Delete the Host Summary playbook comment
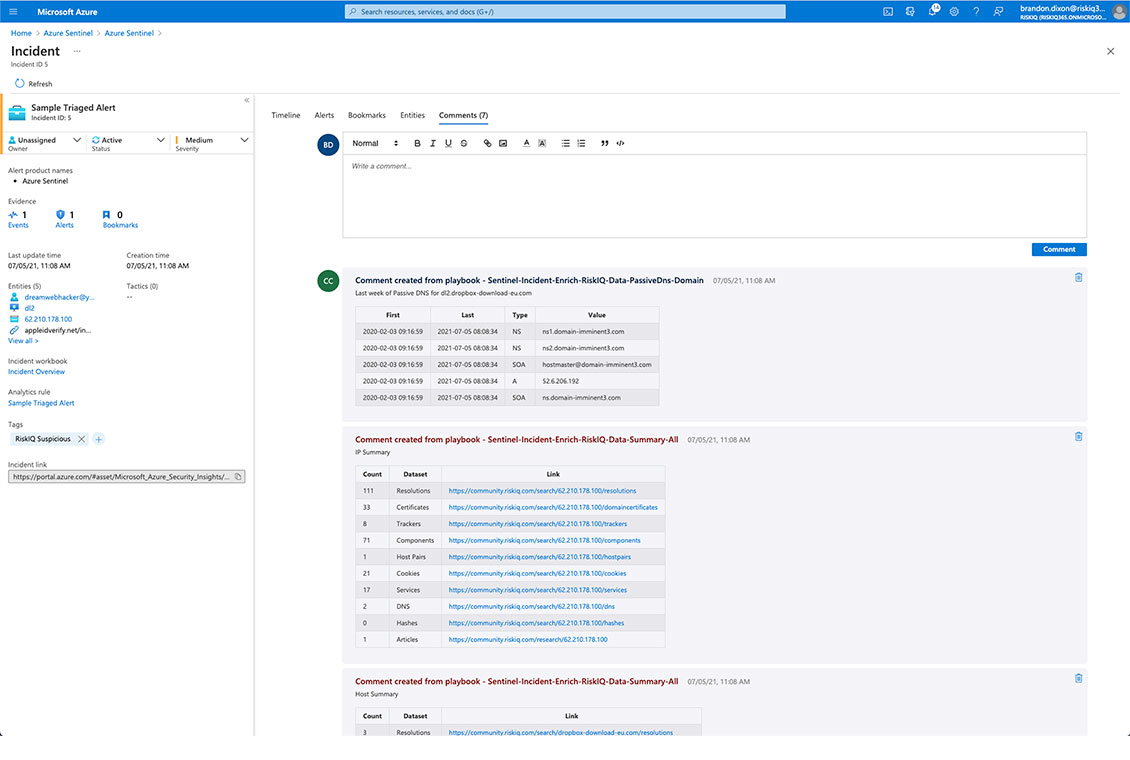The width and height of the screenshot is (1130, 760). coord(1078,679)
